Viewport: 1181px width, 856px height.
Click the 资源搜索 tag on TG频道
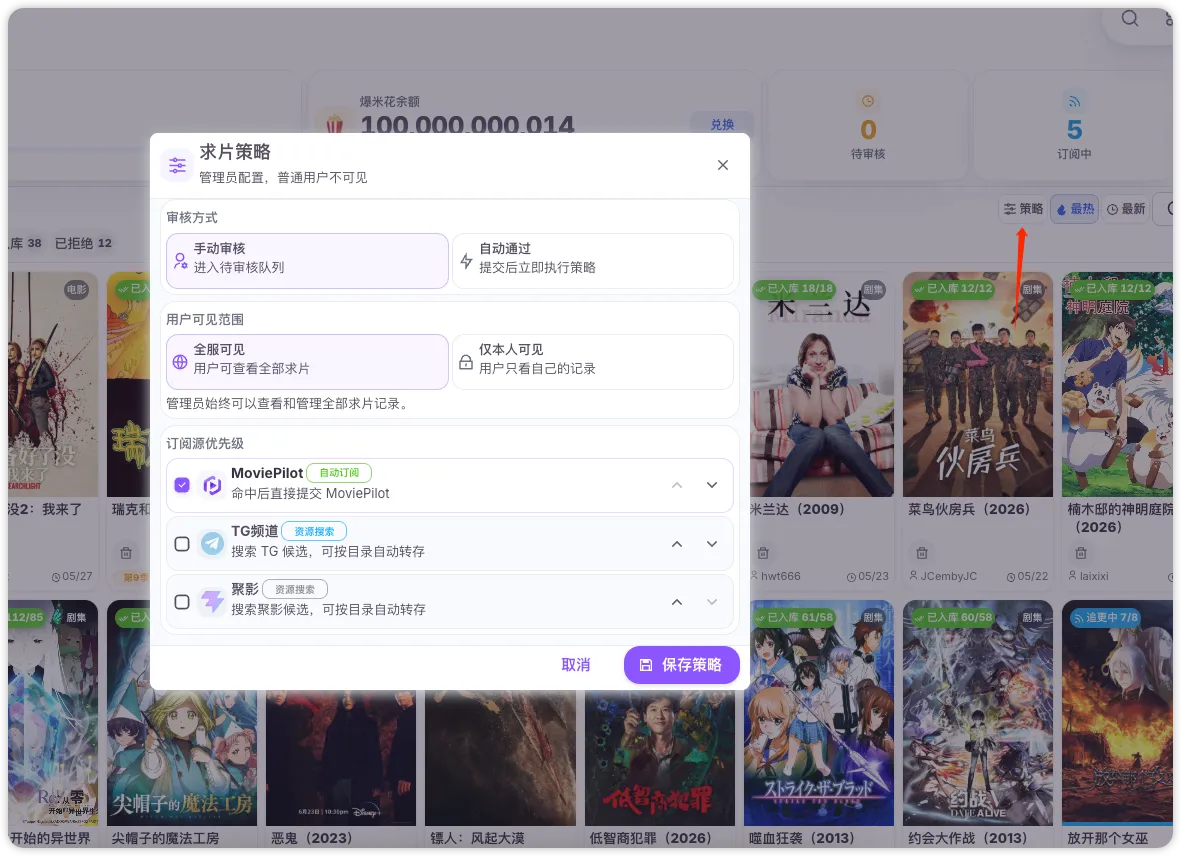(314, 531)
